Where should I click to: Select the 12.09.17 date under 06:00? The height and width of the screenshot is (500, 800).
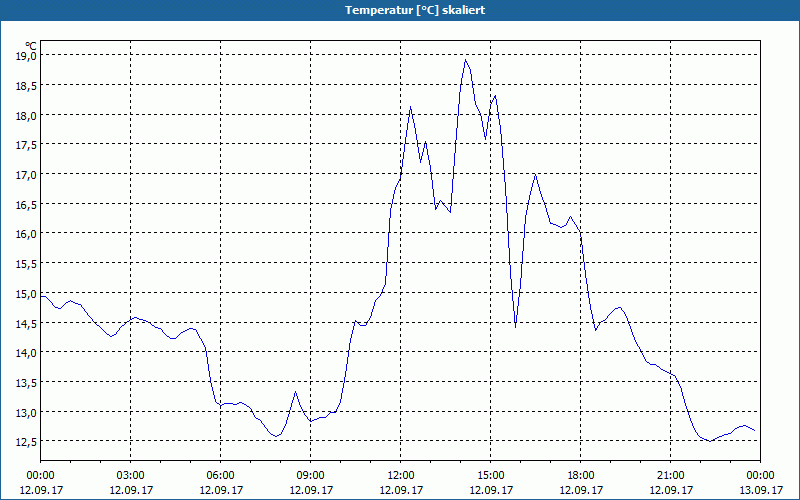220,490
